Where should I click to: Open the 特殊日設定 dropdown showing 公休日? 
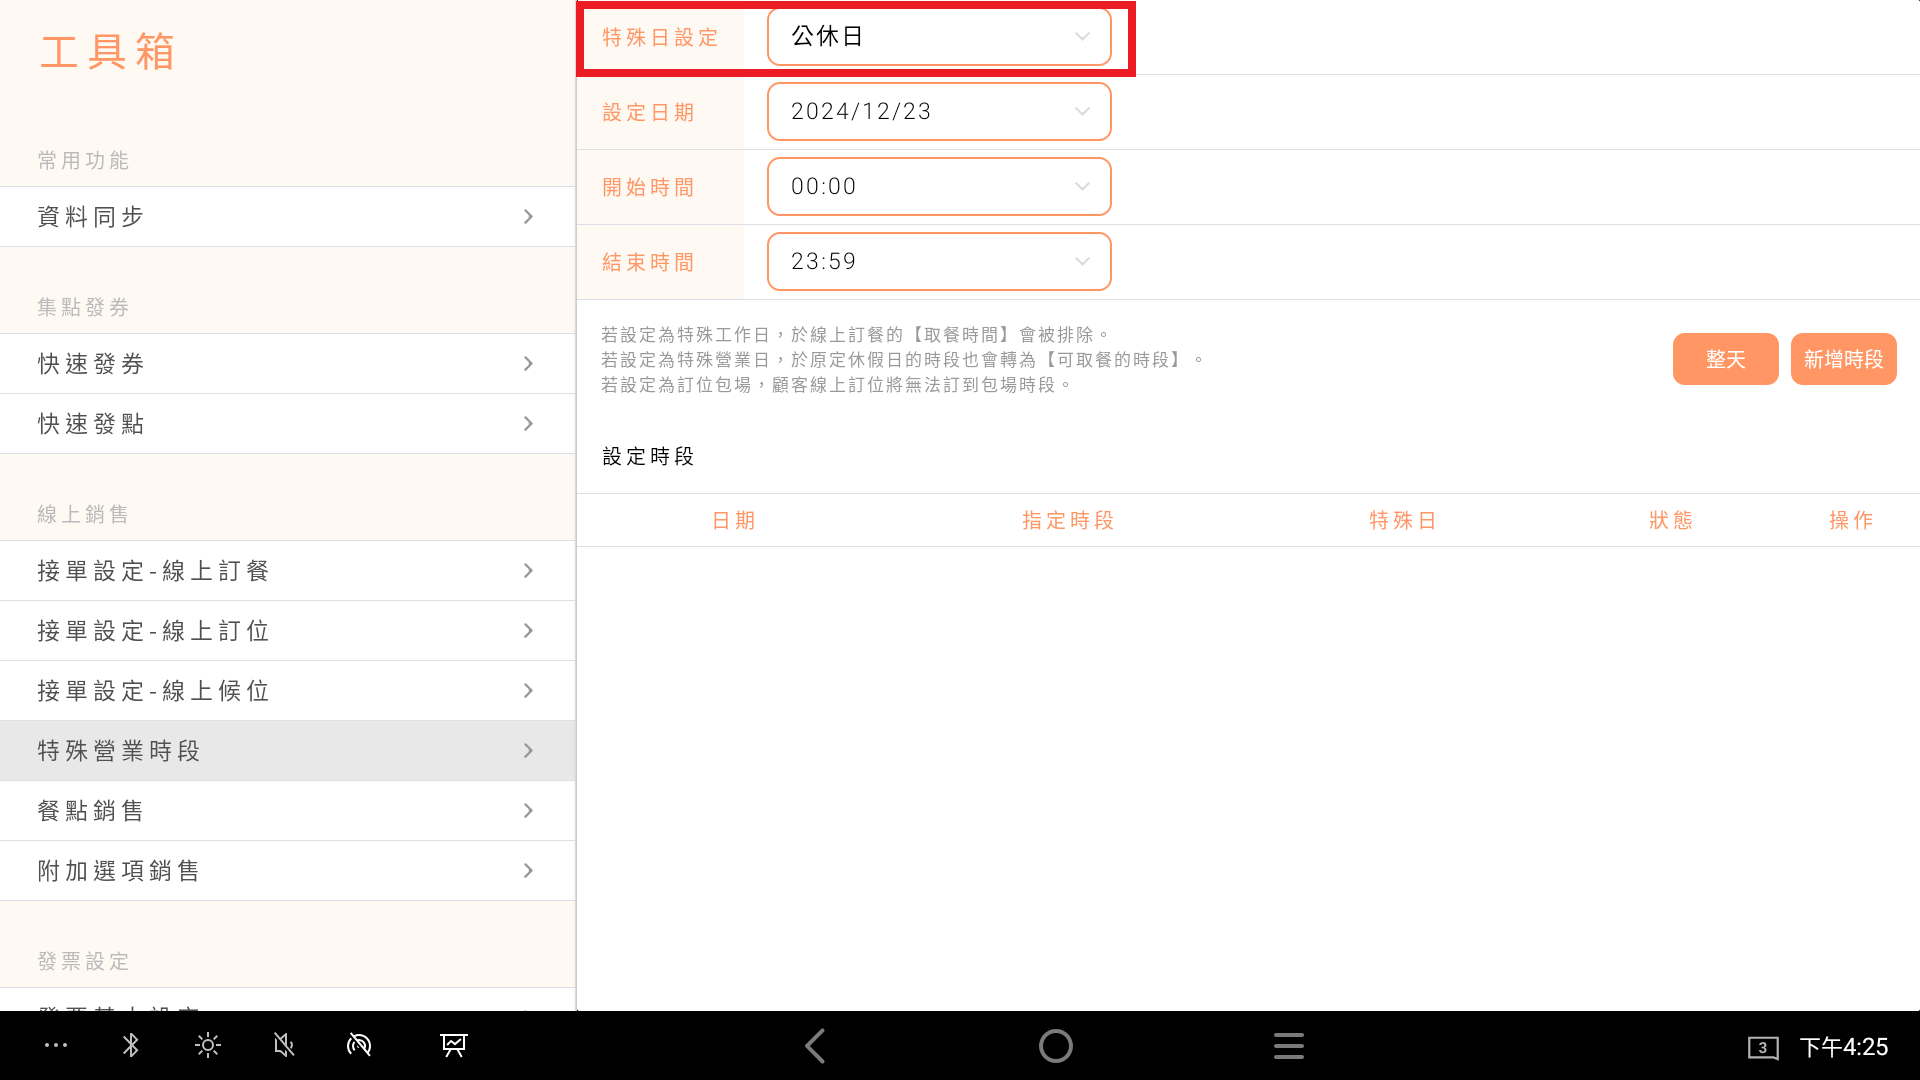(938, 37)
